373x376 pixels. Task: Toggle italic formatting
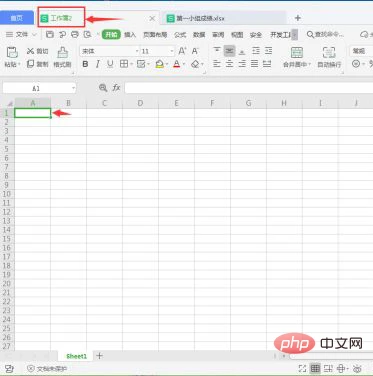pos(98,64)
